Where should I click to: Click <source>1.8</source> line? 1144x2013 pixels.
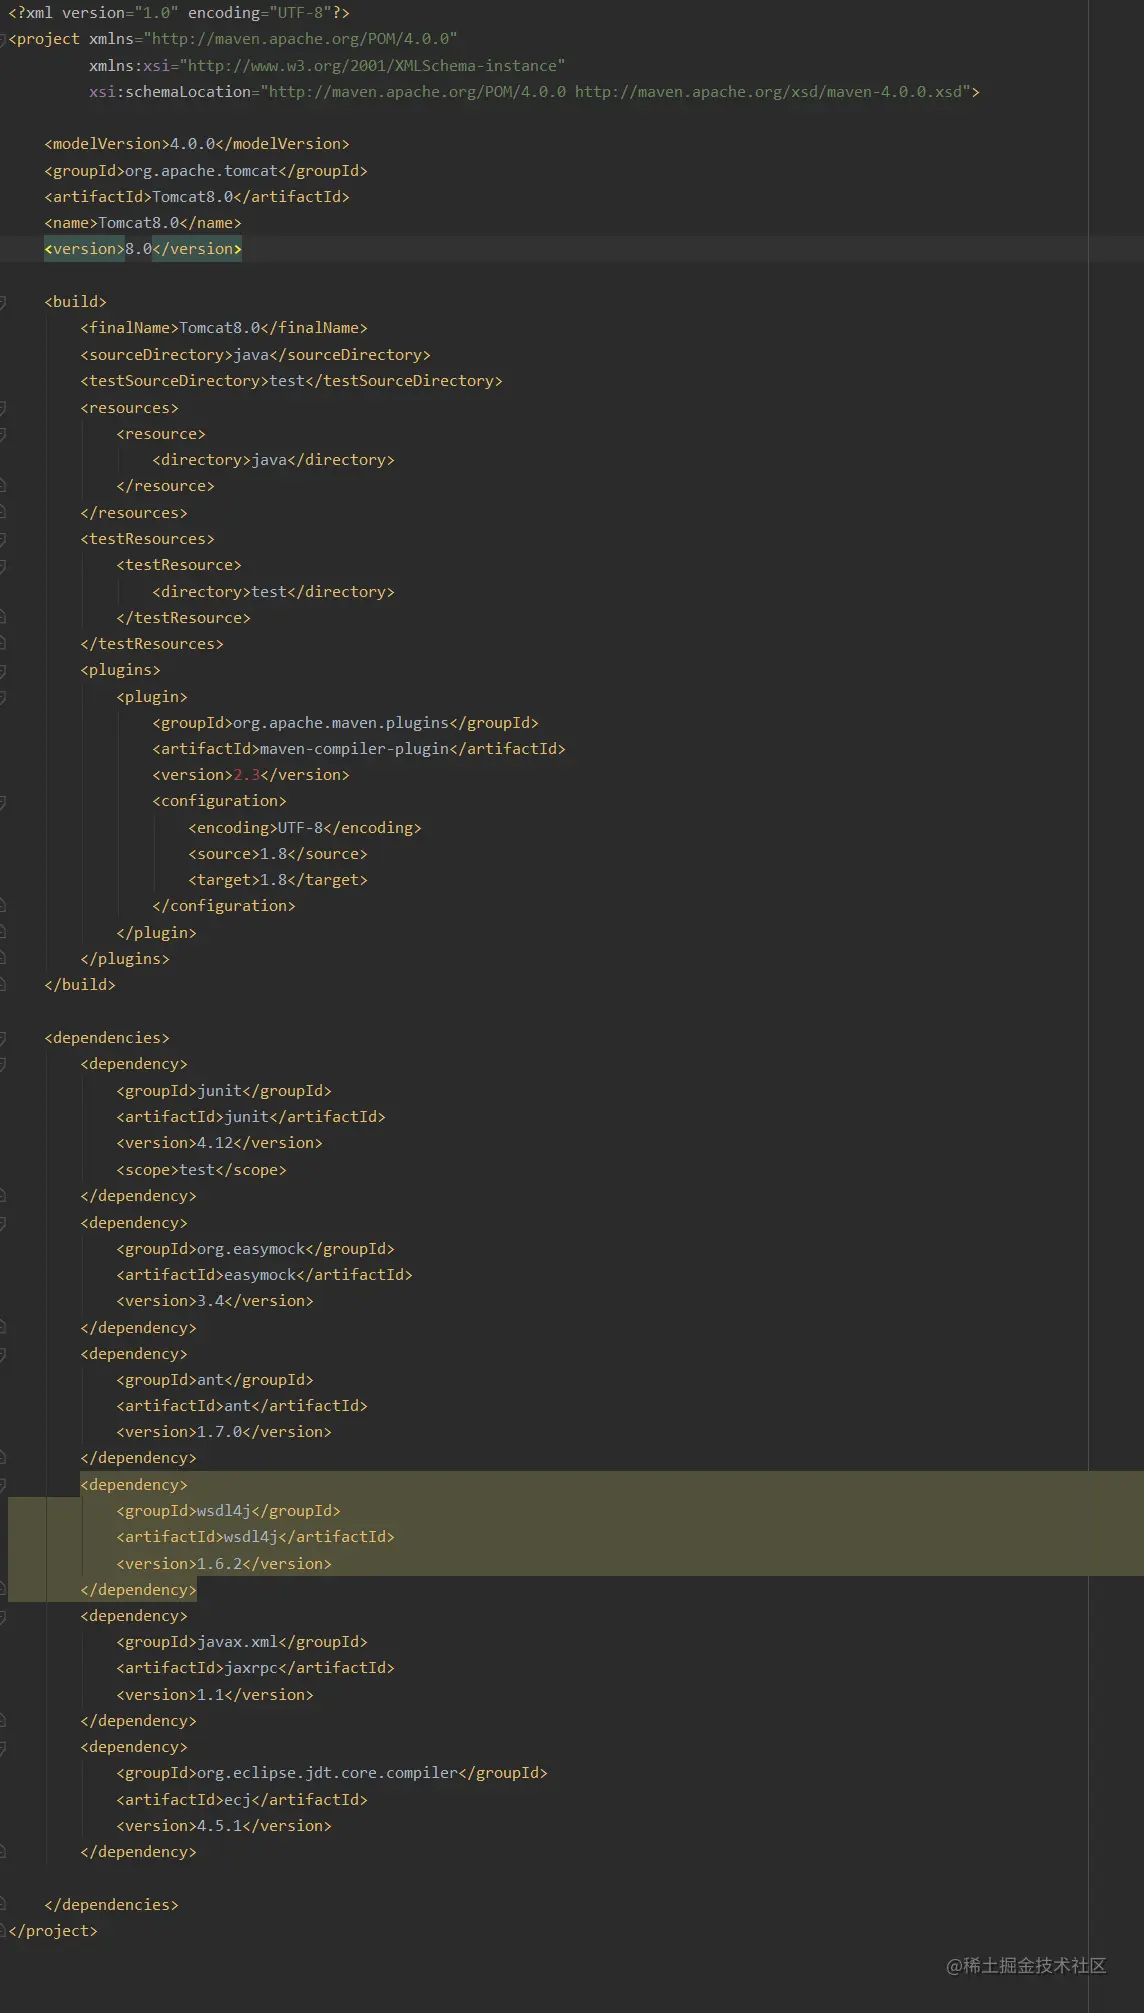[278, 854]
